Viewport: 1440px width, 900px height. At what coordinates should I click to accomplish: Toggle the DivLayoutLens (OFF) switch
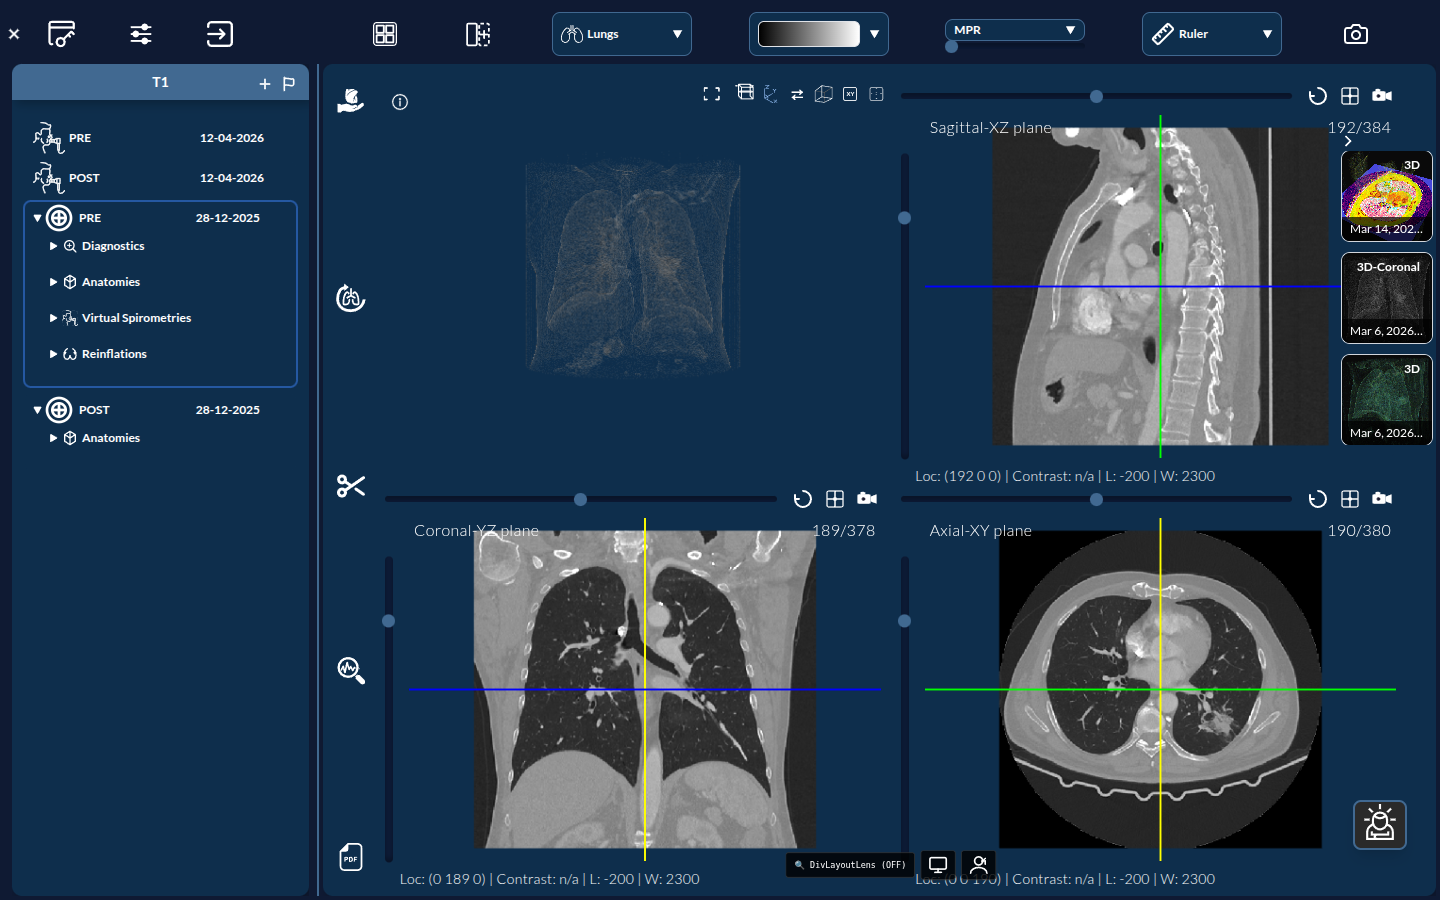[851, 865]
